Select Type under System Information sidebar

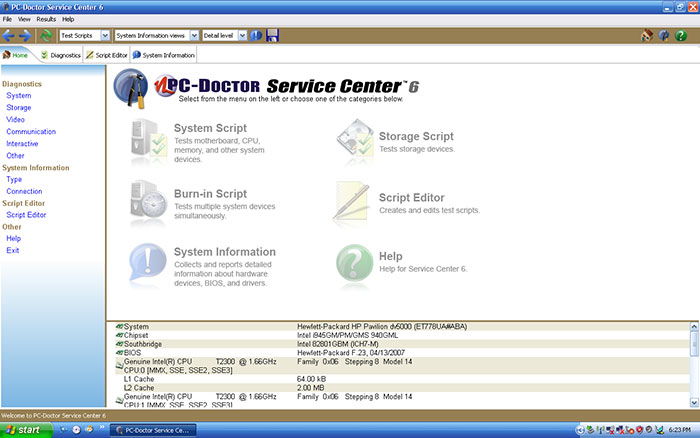[x=14, y=179]
